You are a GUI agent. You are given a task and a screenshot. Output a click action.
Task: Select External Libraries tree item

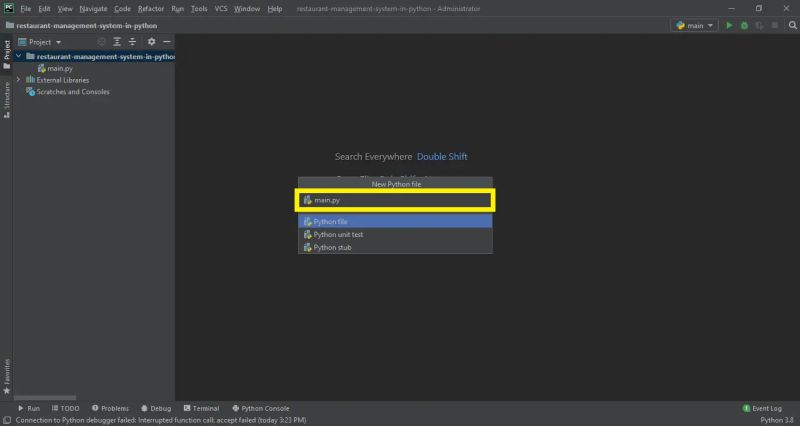coord(58,80)
